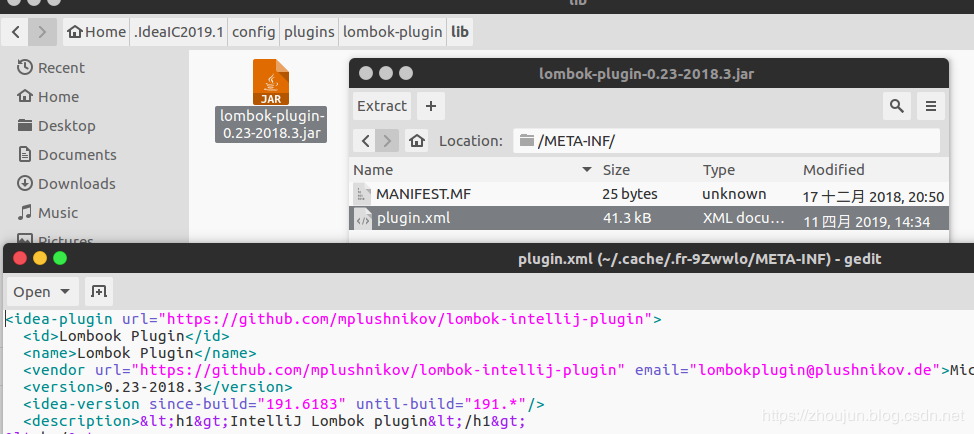Add files with the plus button
This screenshot has width=974, height=434.
click(430, 106)
